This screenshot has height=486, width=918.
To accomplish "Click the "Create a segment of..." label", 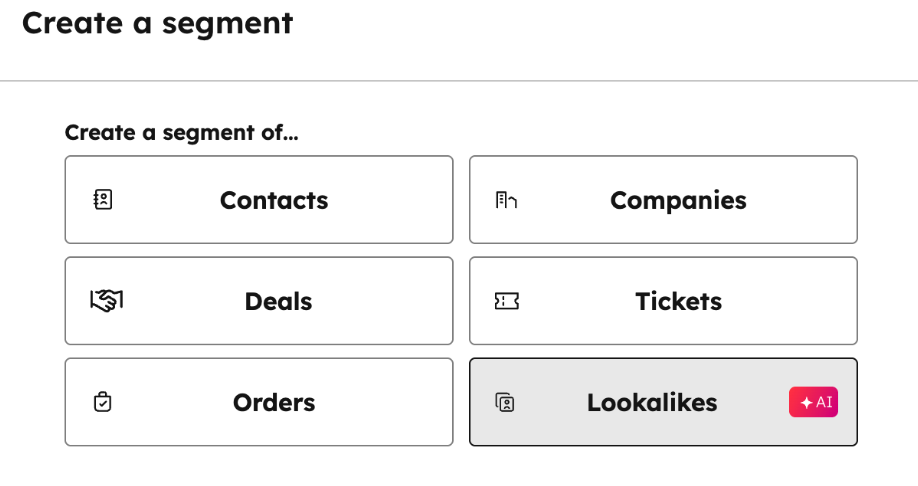I will pyautogui.click(x=181, y=132).
